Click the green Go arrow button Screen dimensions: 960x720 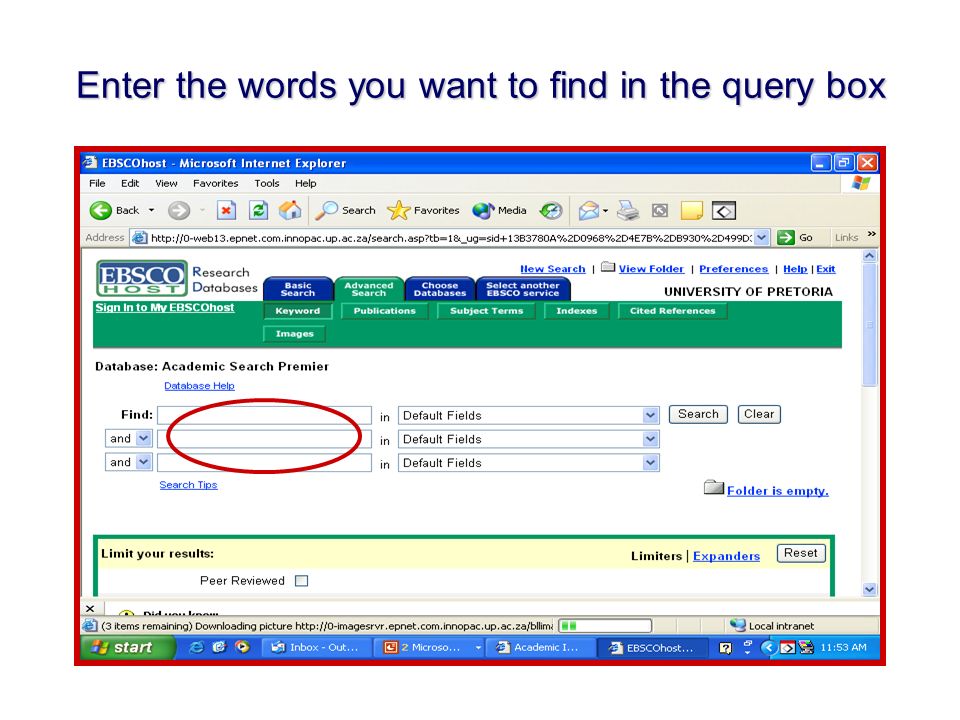tap(786, 238)
